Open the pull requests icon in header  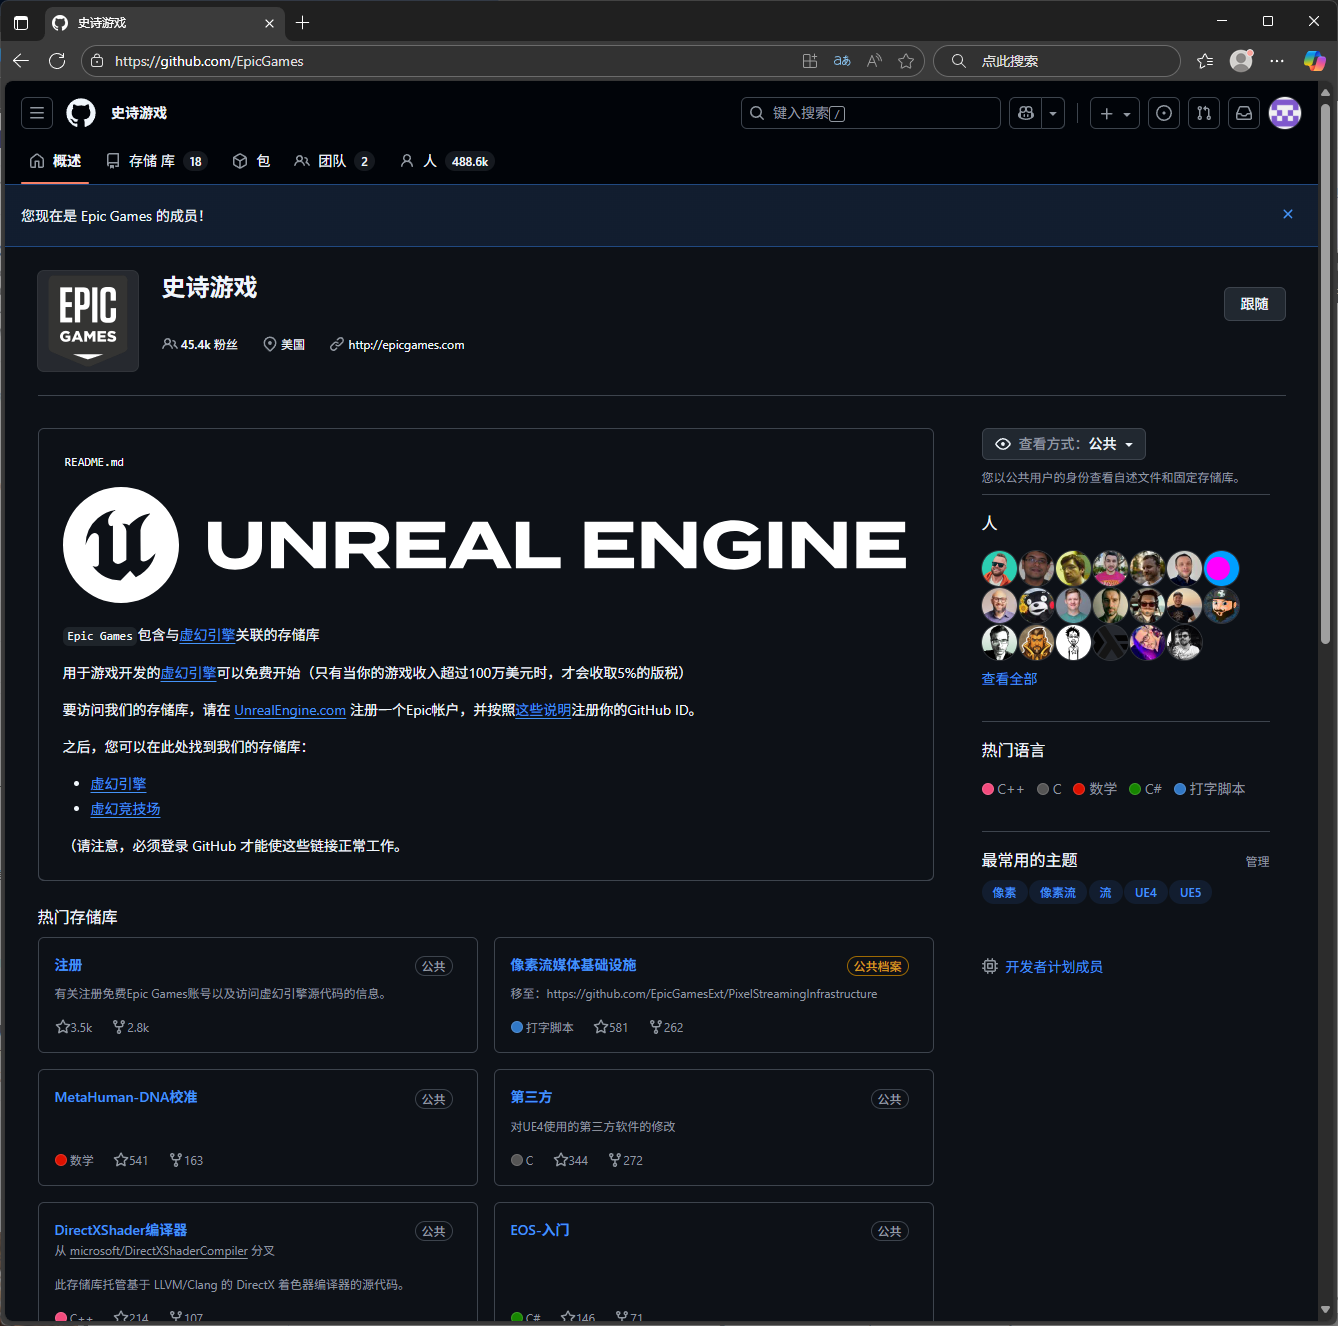pyautogui.click(x=1204, y=113)
